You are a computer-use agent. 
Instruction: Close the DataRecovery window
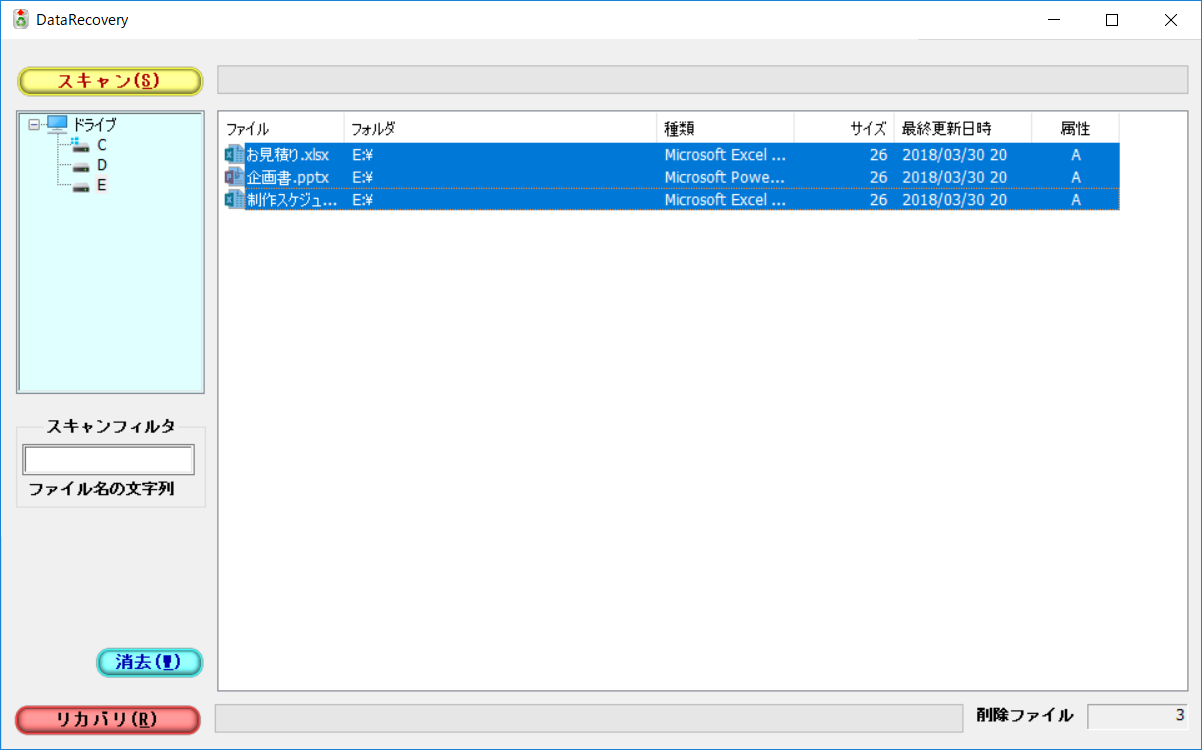[x=1171, y=20]
